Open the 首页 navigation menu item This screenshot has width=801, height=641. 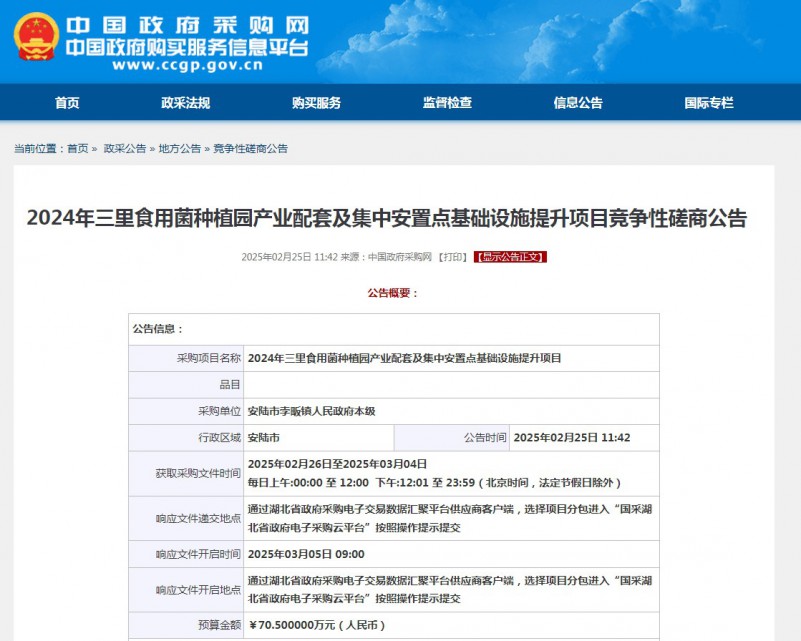(x=67, y=103)
